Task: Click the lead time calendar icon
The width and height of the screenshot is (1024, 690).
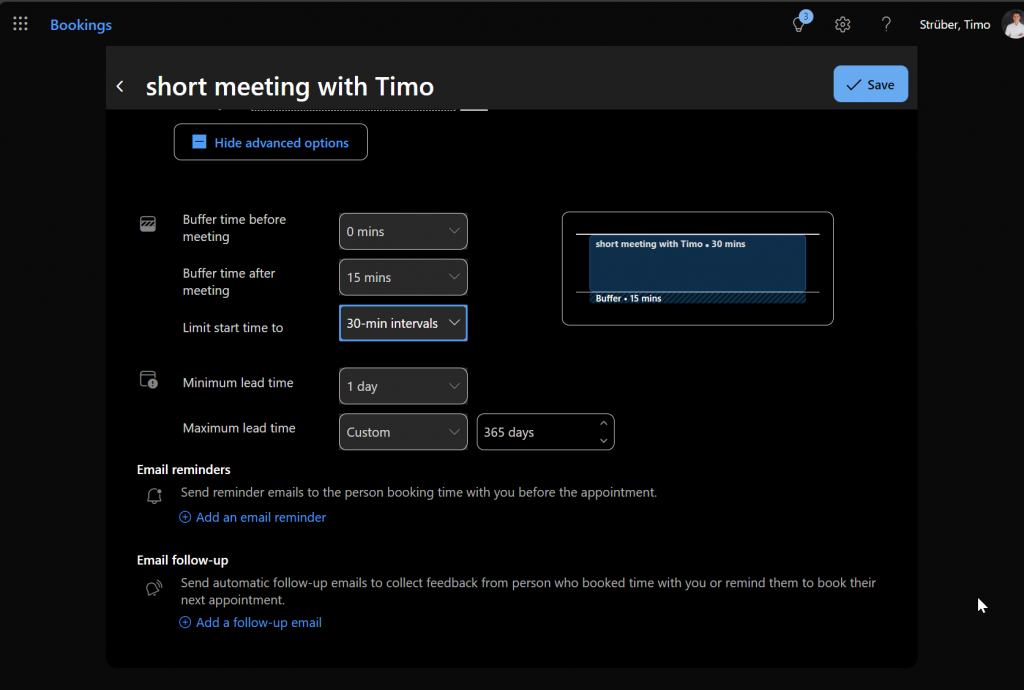Action: [x=148, y=380]
